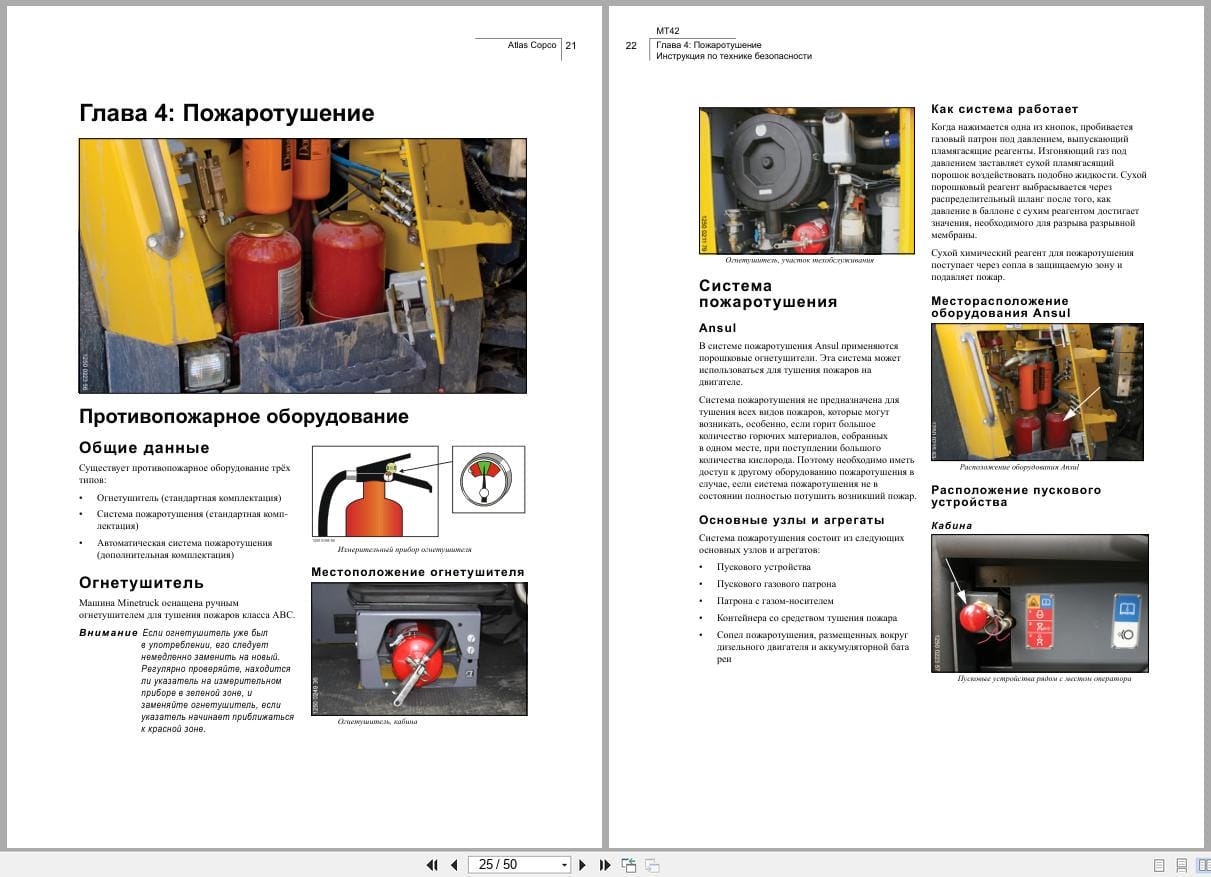
Task: Click 'Расположение пускового устройства' heading
Action: coord(1016,496)
